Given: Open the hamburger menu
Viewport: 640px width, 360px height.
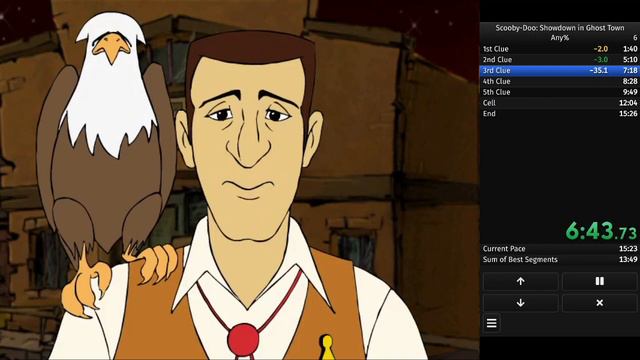Looking at the screenshot, I should pyautogui.click(x=492, y=323).
